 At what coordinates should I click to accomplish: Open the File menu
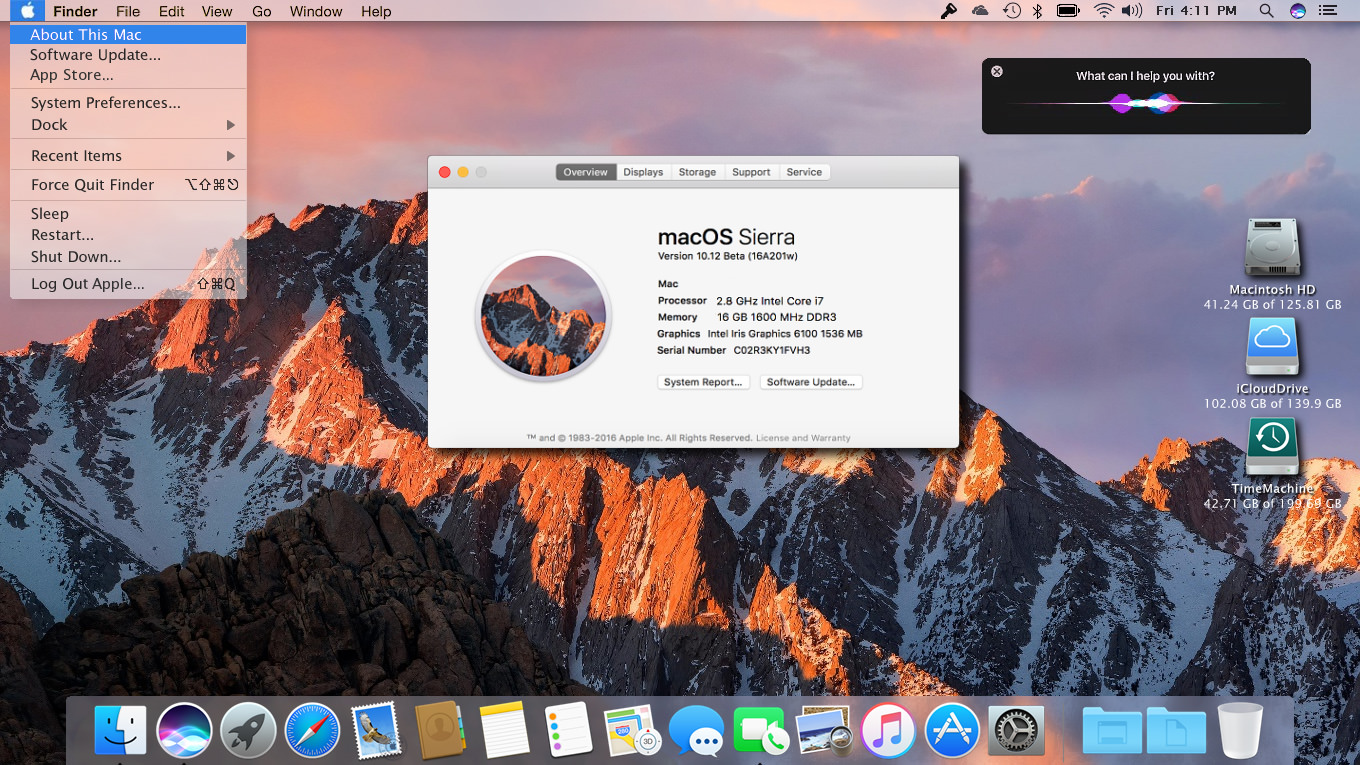coord(128,11)
